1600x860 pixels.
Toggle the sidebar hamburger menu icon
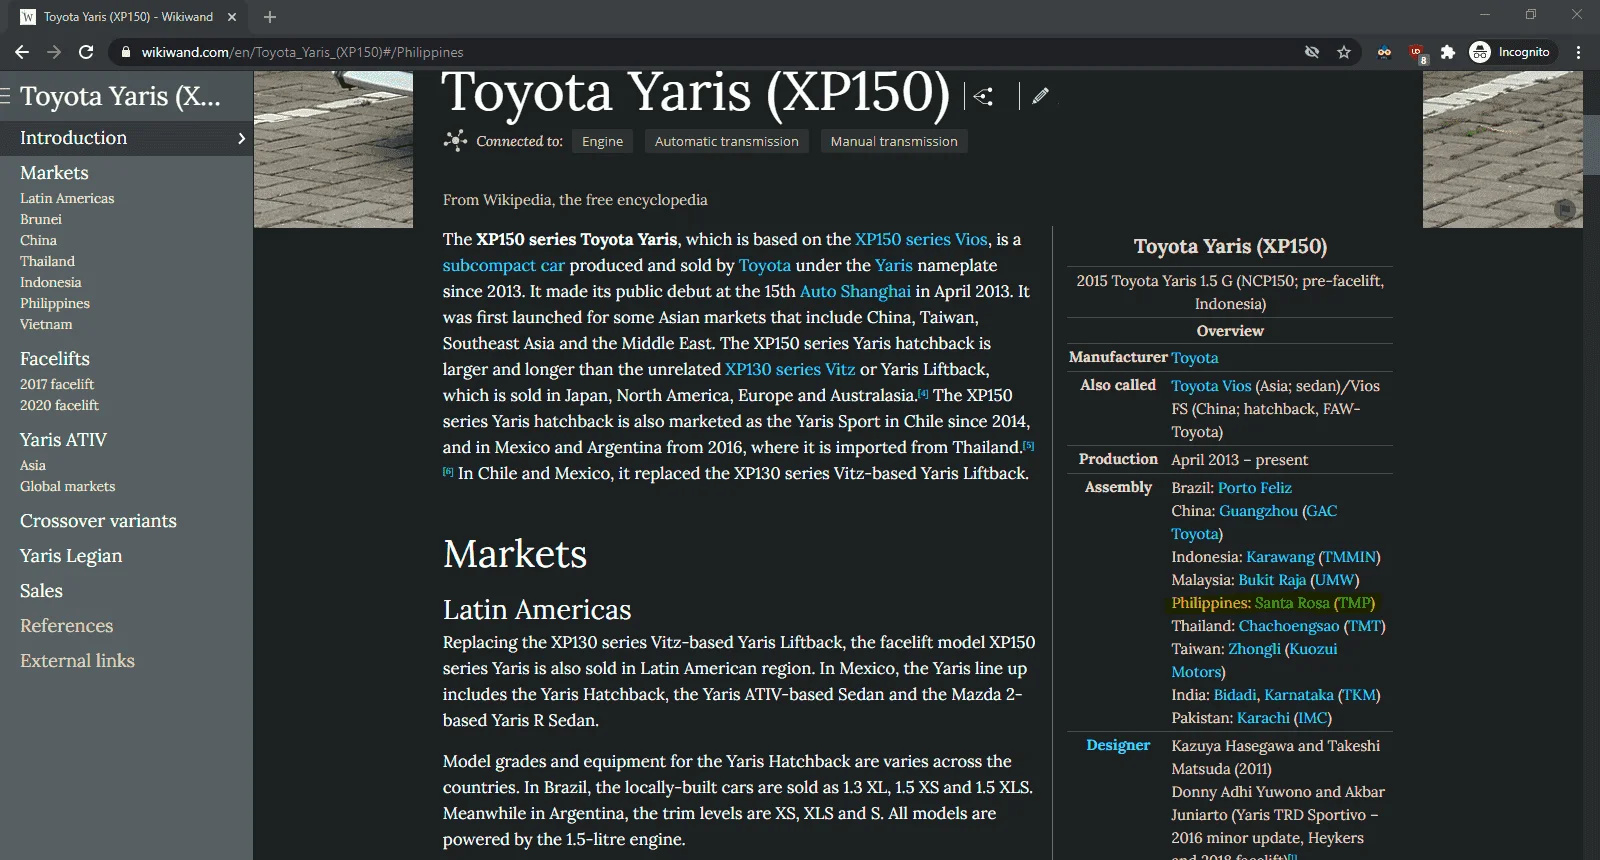coord(5,96)
